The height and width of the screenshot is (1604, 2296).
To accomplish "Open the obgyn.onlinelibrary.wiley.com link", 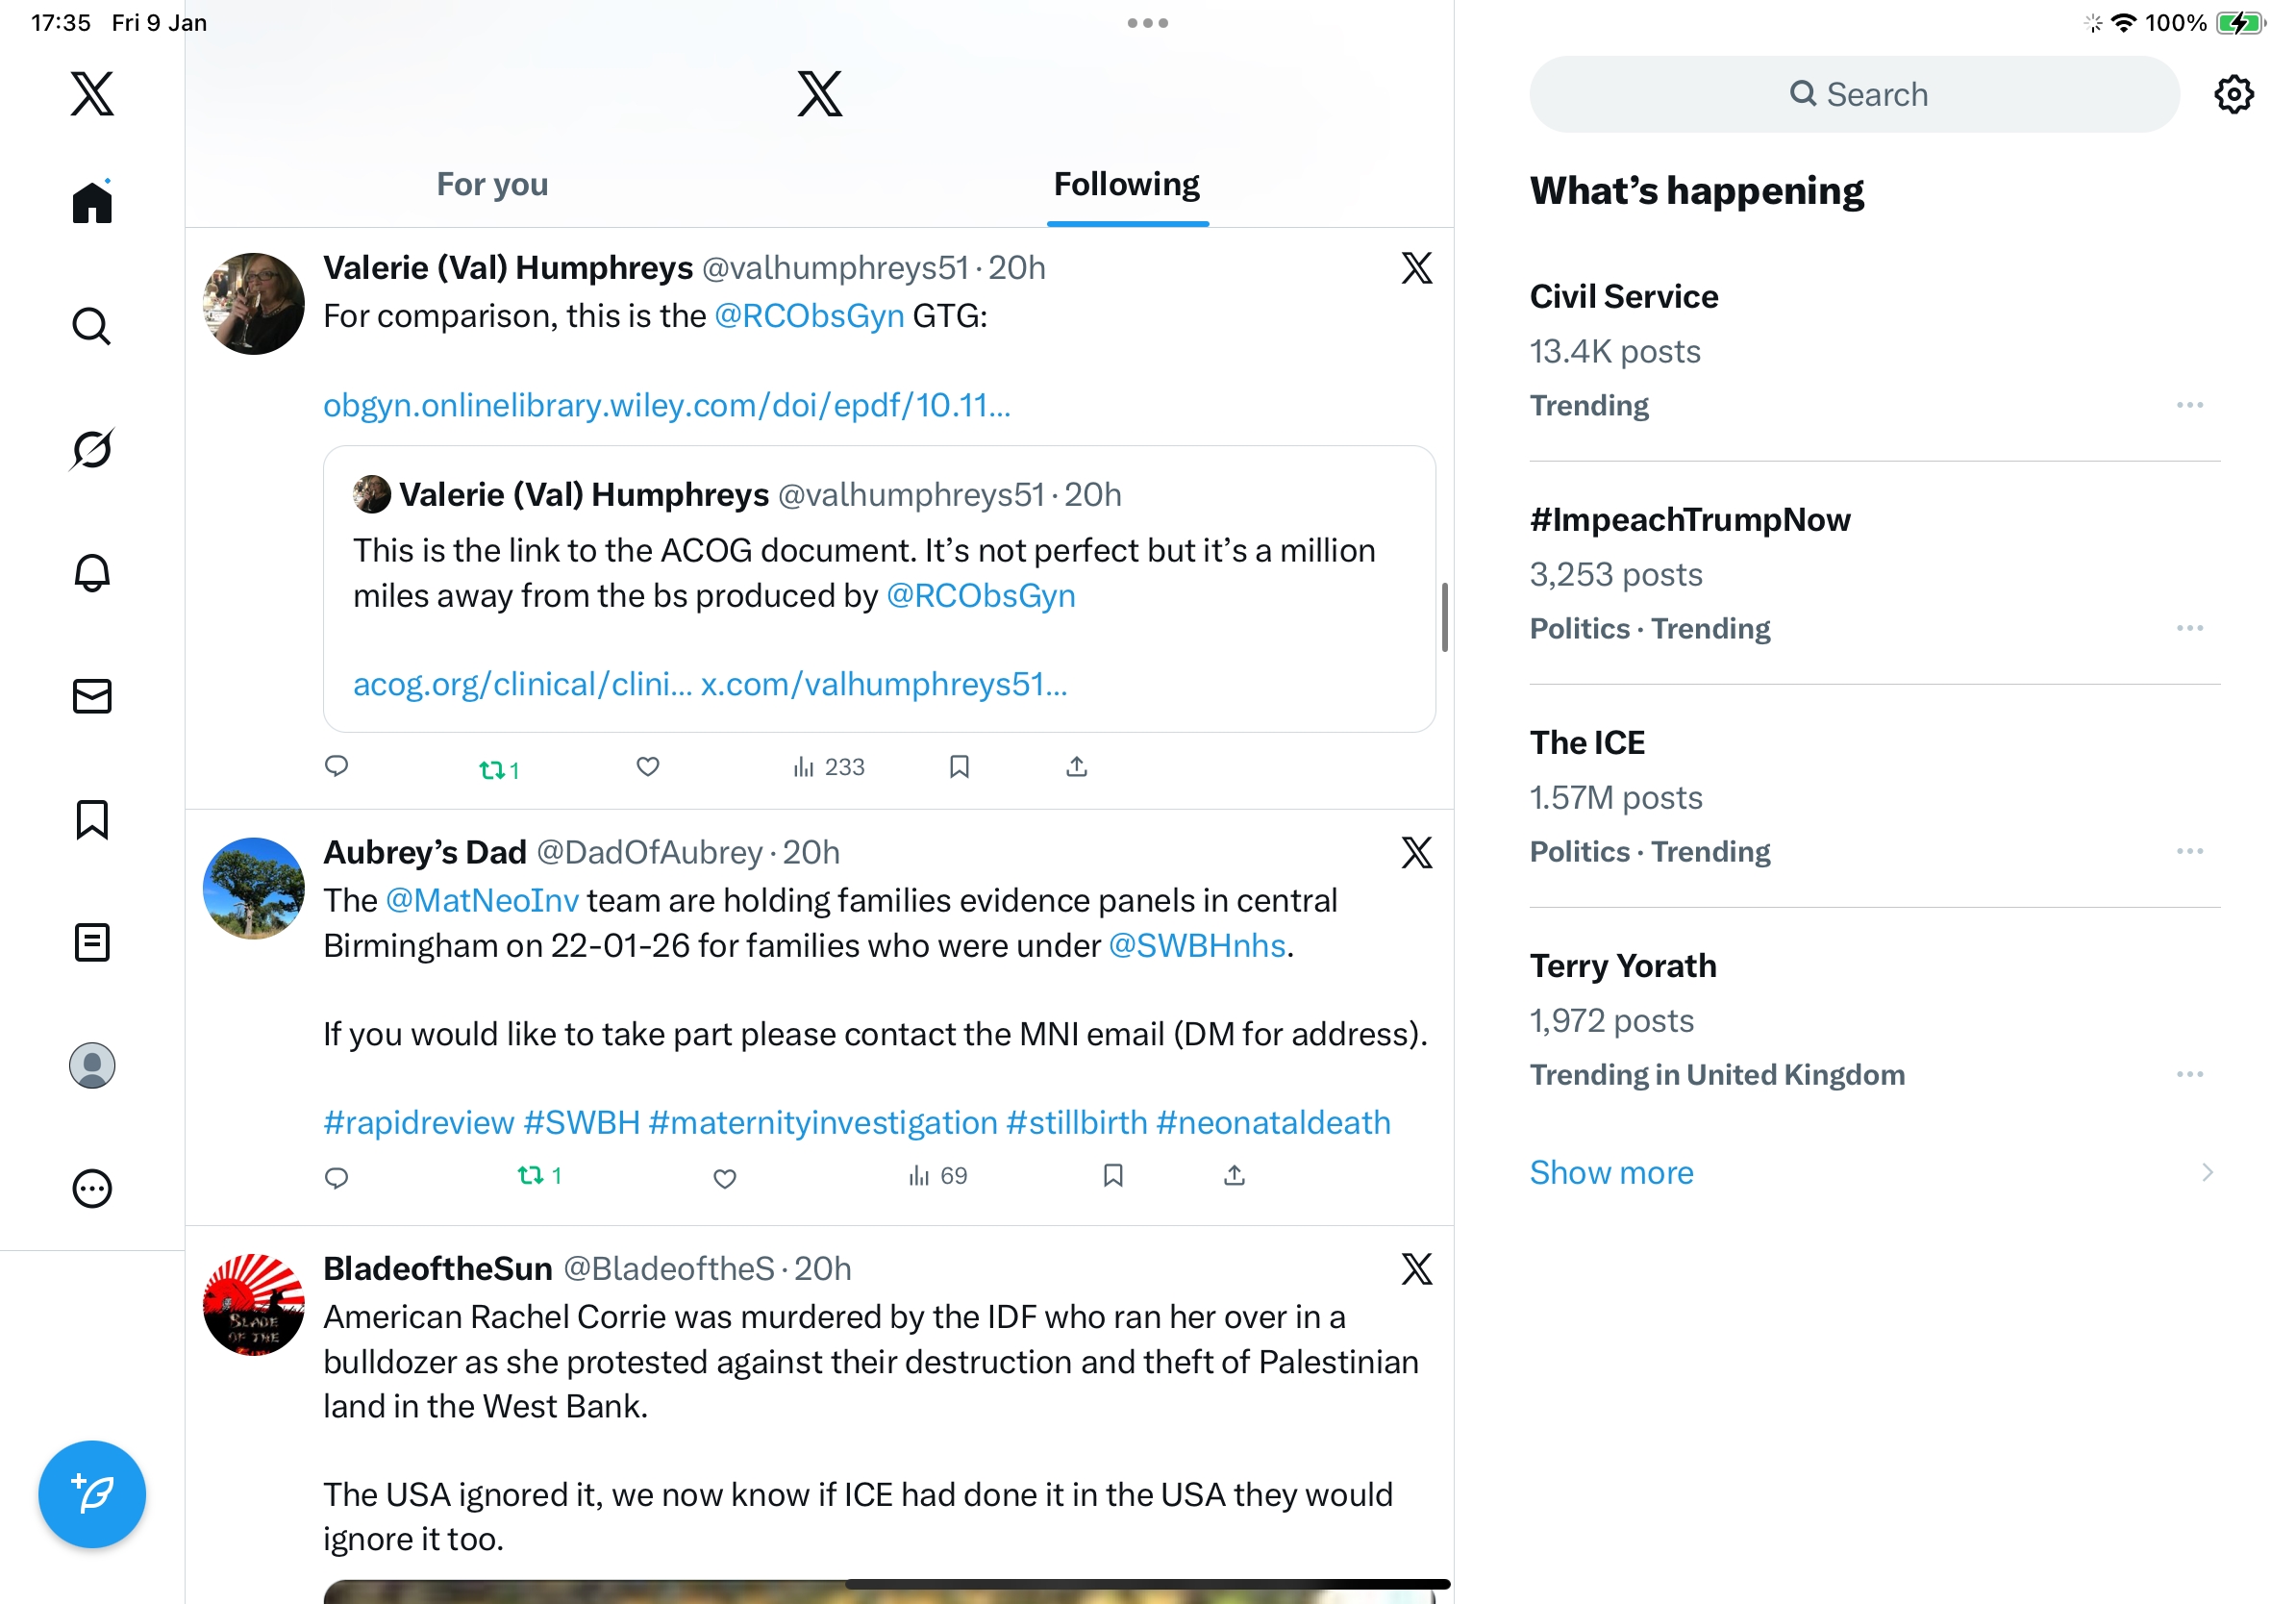I will 666,405.
